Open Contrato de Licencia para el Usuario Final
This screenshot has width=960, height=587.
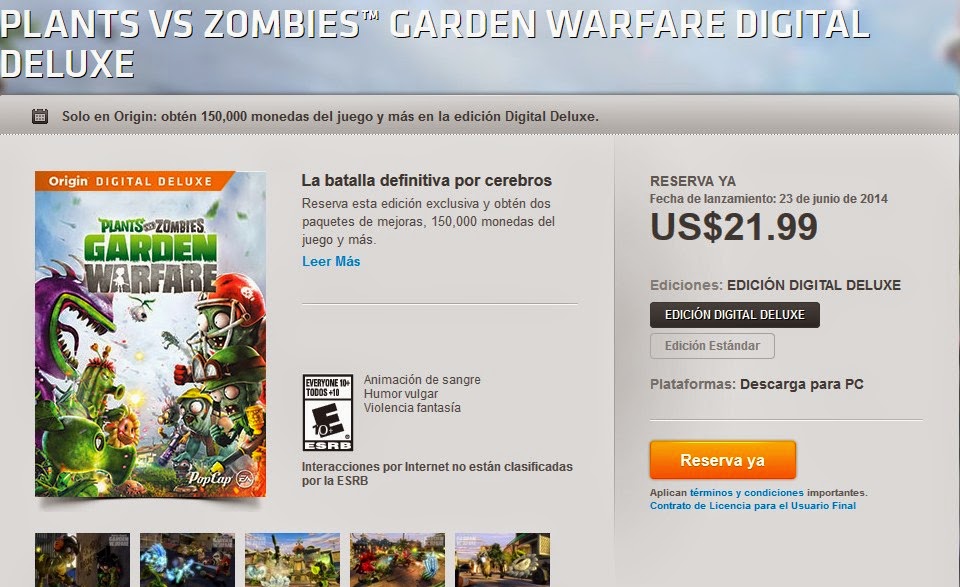click(x=753, y=506)
